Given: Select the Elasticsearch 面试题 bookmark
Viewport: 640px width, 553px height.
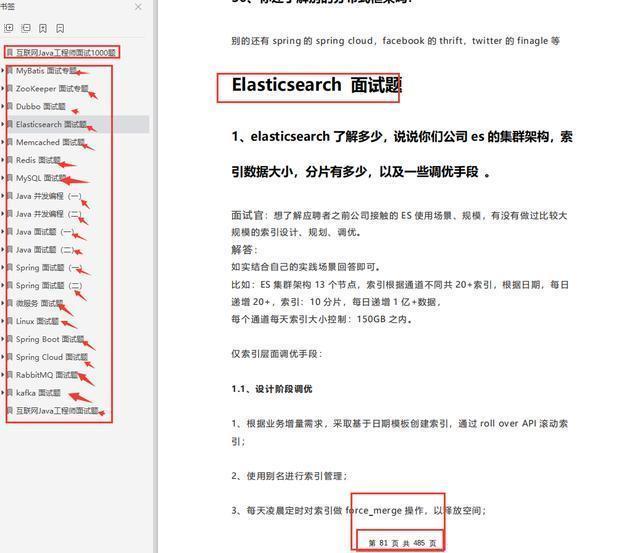Looking at the screenshot, I should 51,124.
